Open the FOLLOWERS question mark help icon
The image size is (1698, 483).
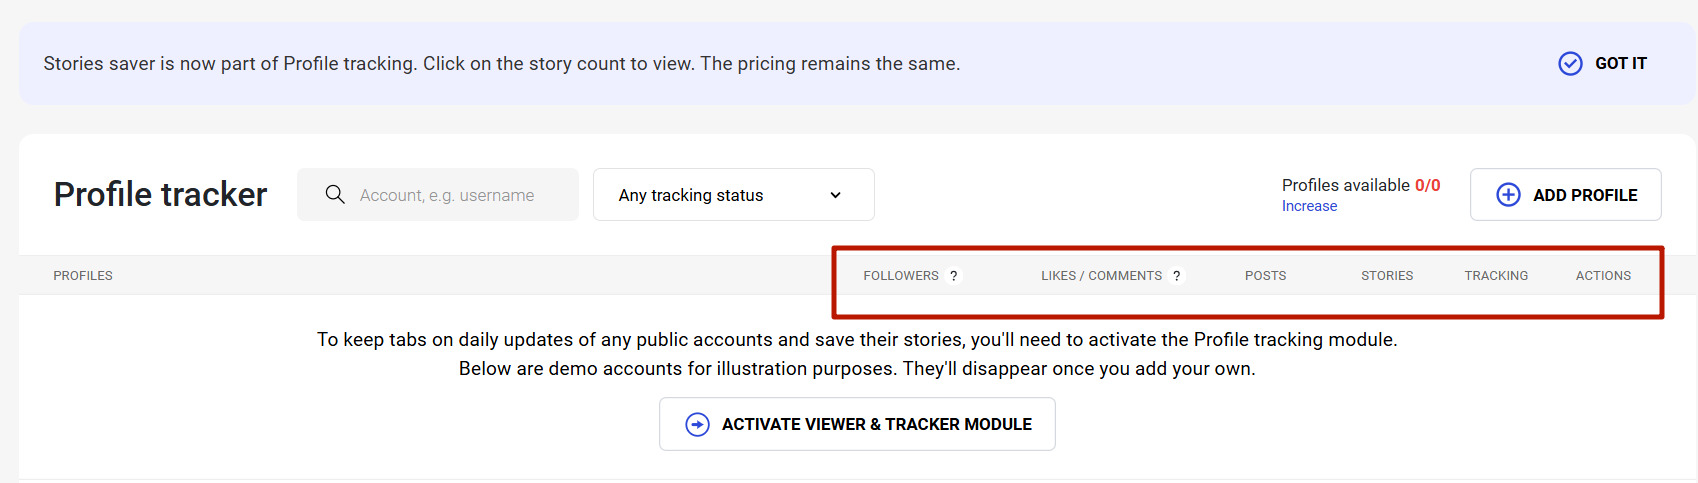click(x=953, y=276)
